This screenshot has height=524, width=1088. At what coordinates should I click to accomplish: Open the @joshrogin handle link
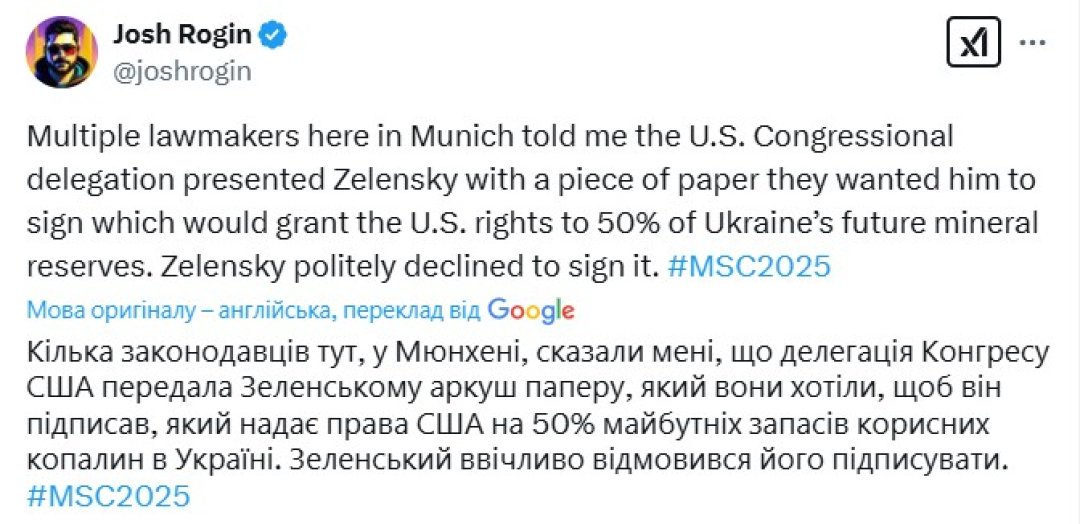point(181,71)
